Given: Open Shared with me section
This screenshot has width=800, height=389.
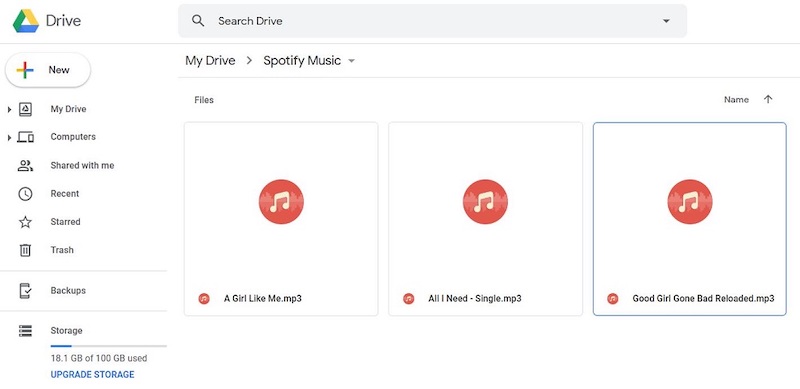Looking at the screenshot, I should 82,165.
